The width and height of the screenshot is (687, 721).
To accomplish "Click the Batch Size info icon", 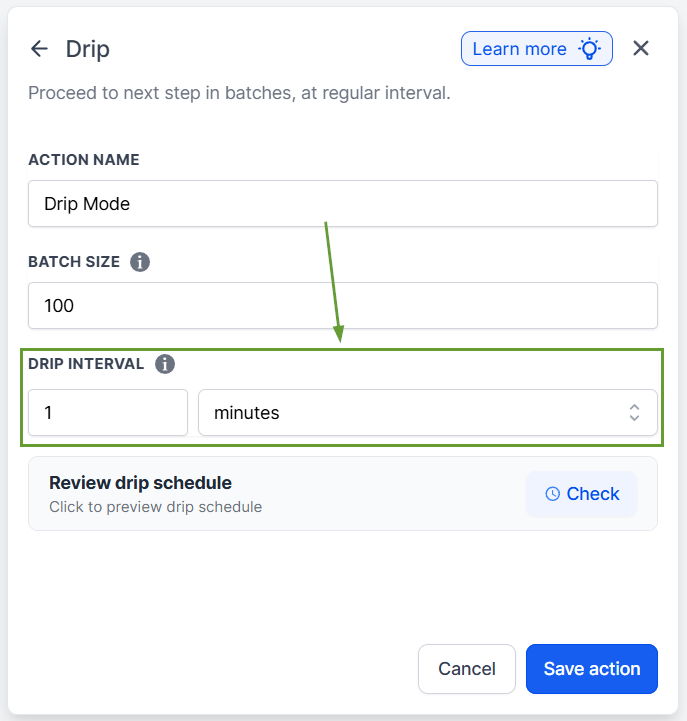I will (x=140, y=262).
